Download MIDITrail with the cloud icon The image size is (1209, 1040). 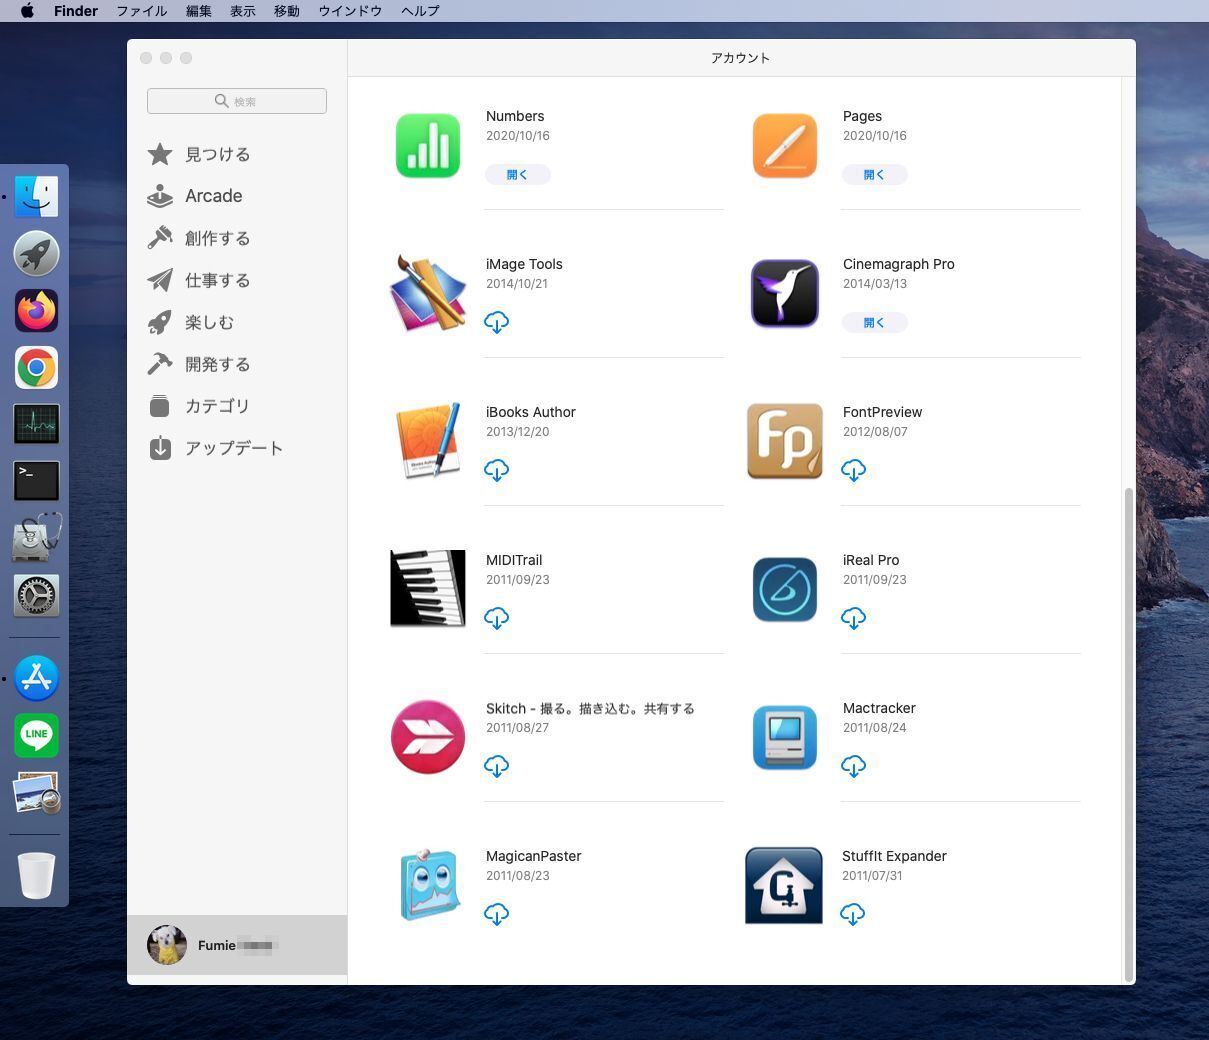point(496,618)
